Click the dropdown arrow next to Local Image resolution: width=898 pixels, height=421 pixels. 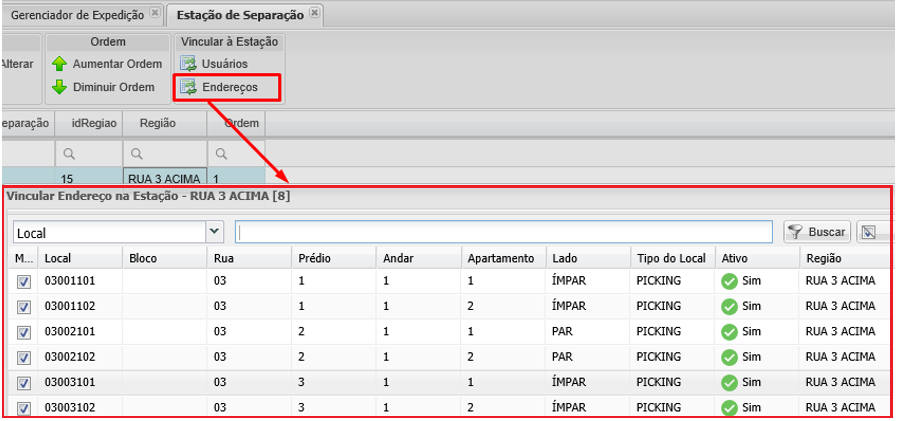pos(214,232)
